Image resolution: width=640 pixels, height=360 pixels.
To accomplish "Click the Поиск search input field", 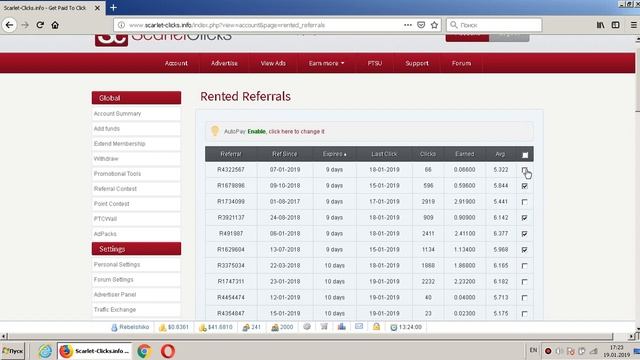I will pyautogui.click(x=494, y=25).
